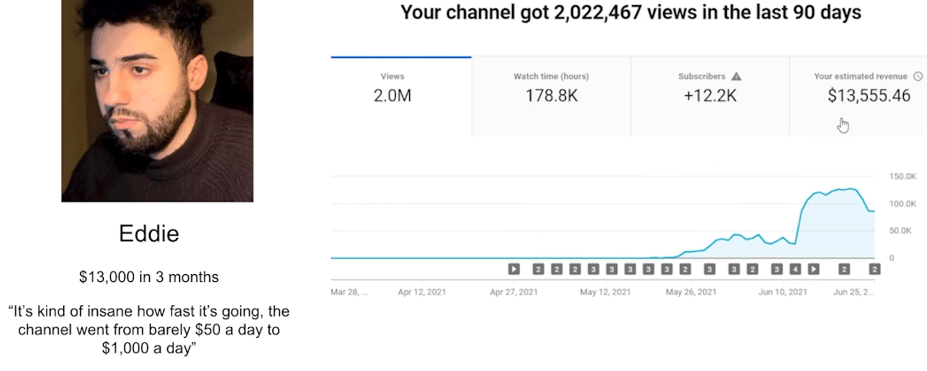Click the Jun 10, 2021 date label on the axis
The width and height of the screenshot is (927, 371).
pyautogui.click(x=783, y=292)
